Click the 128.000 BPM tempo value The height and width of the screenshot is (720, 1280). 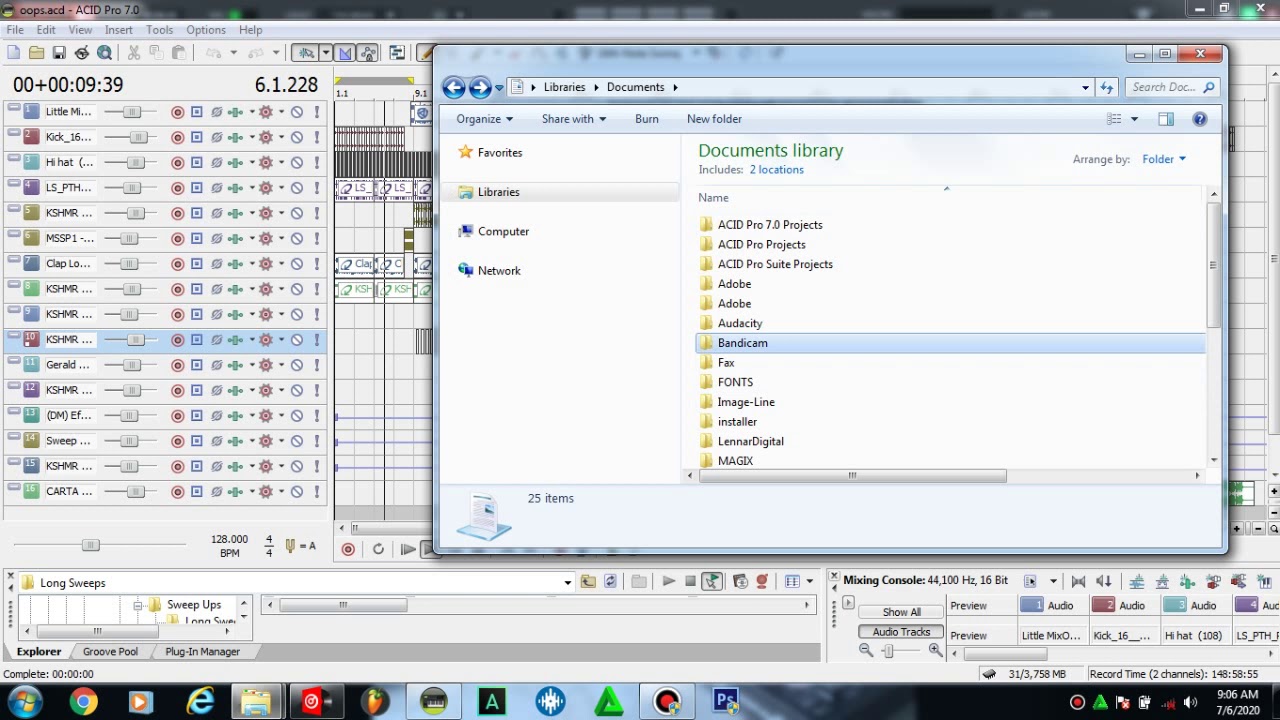click(x=229, y=539)
